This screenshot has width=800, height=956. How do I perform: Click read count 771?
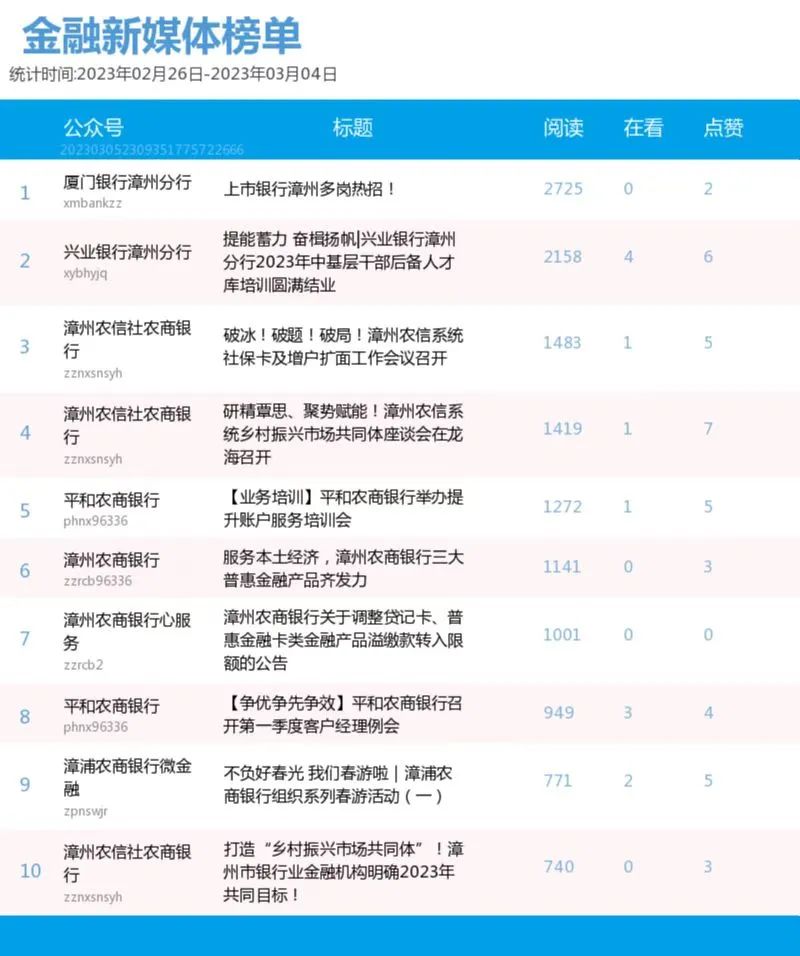(x=558, y=780)
